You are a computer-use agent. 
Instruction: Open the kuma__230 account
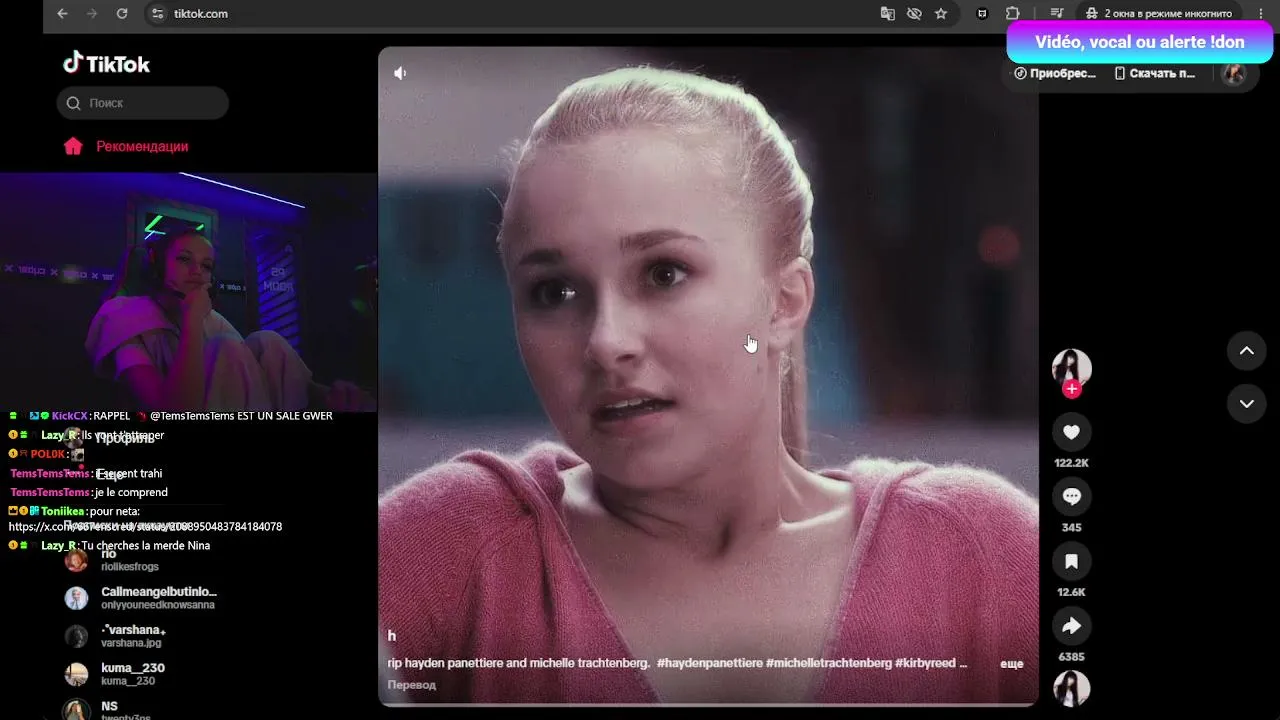[x=133, y=674]
